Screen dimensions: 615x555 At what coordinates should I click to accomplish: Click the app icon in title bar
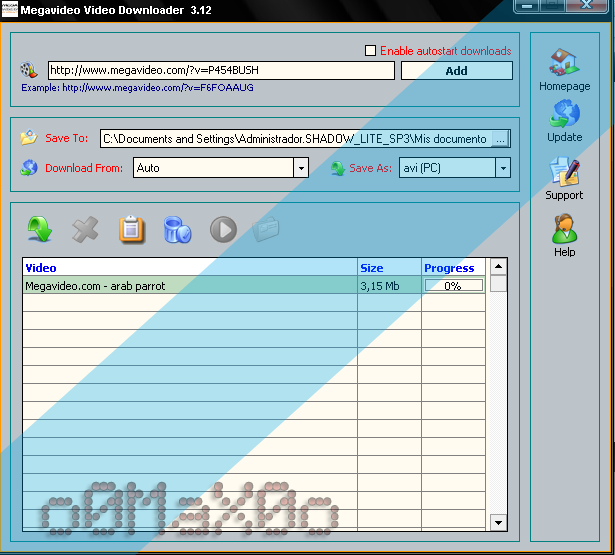[10, 9]
